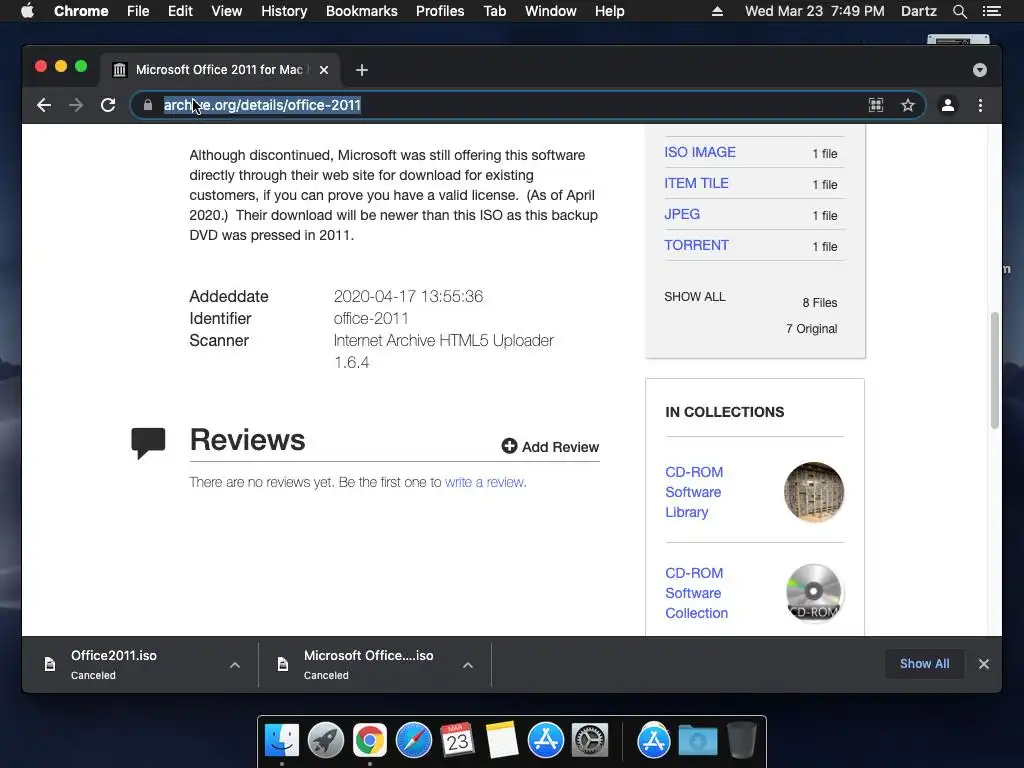Click the Dartz user name in menu bar
The height and width of the screenshot is (768, 1024).
click(918, 11)
